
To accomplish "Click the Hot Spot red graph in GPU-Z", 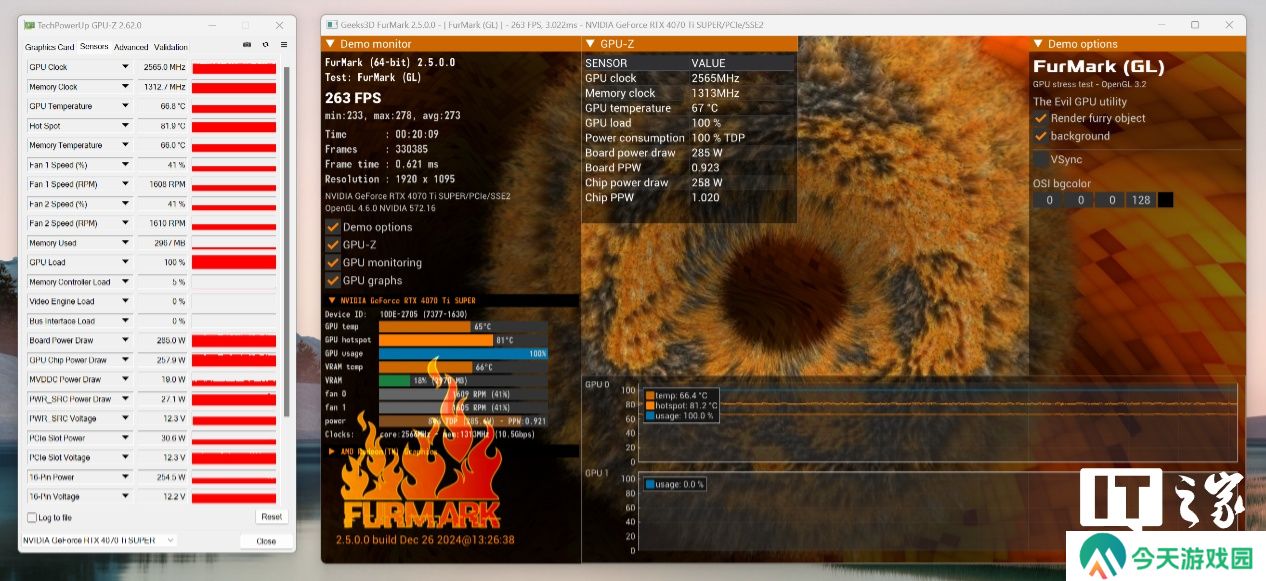I will point(234,126).
